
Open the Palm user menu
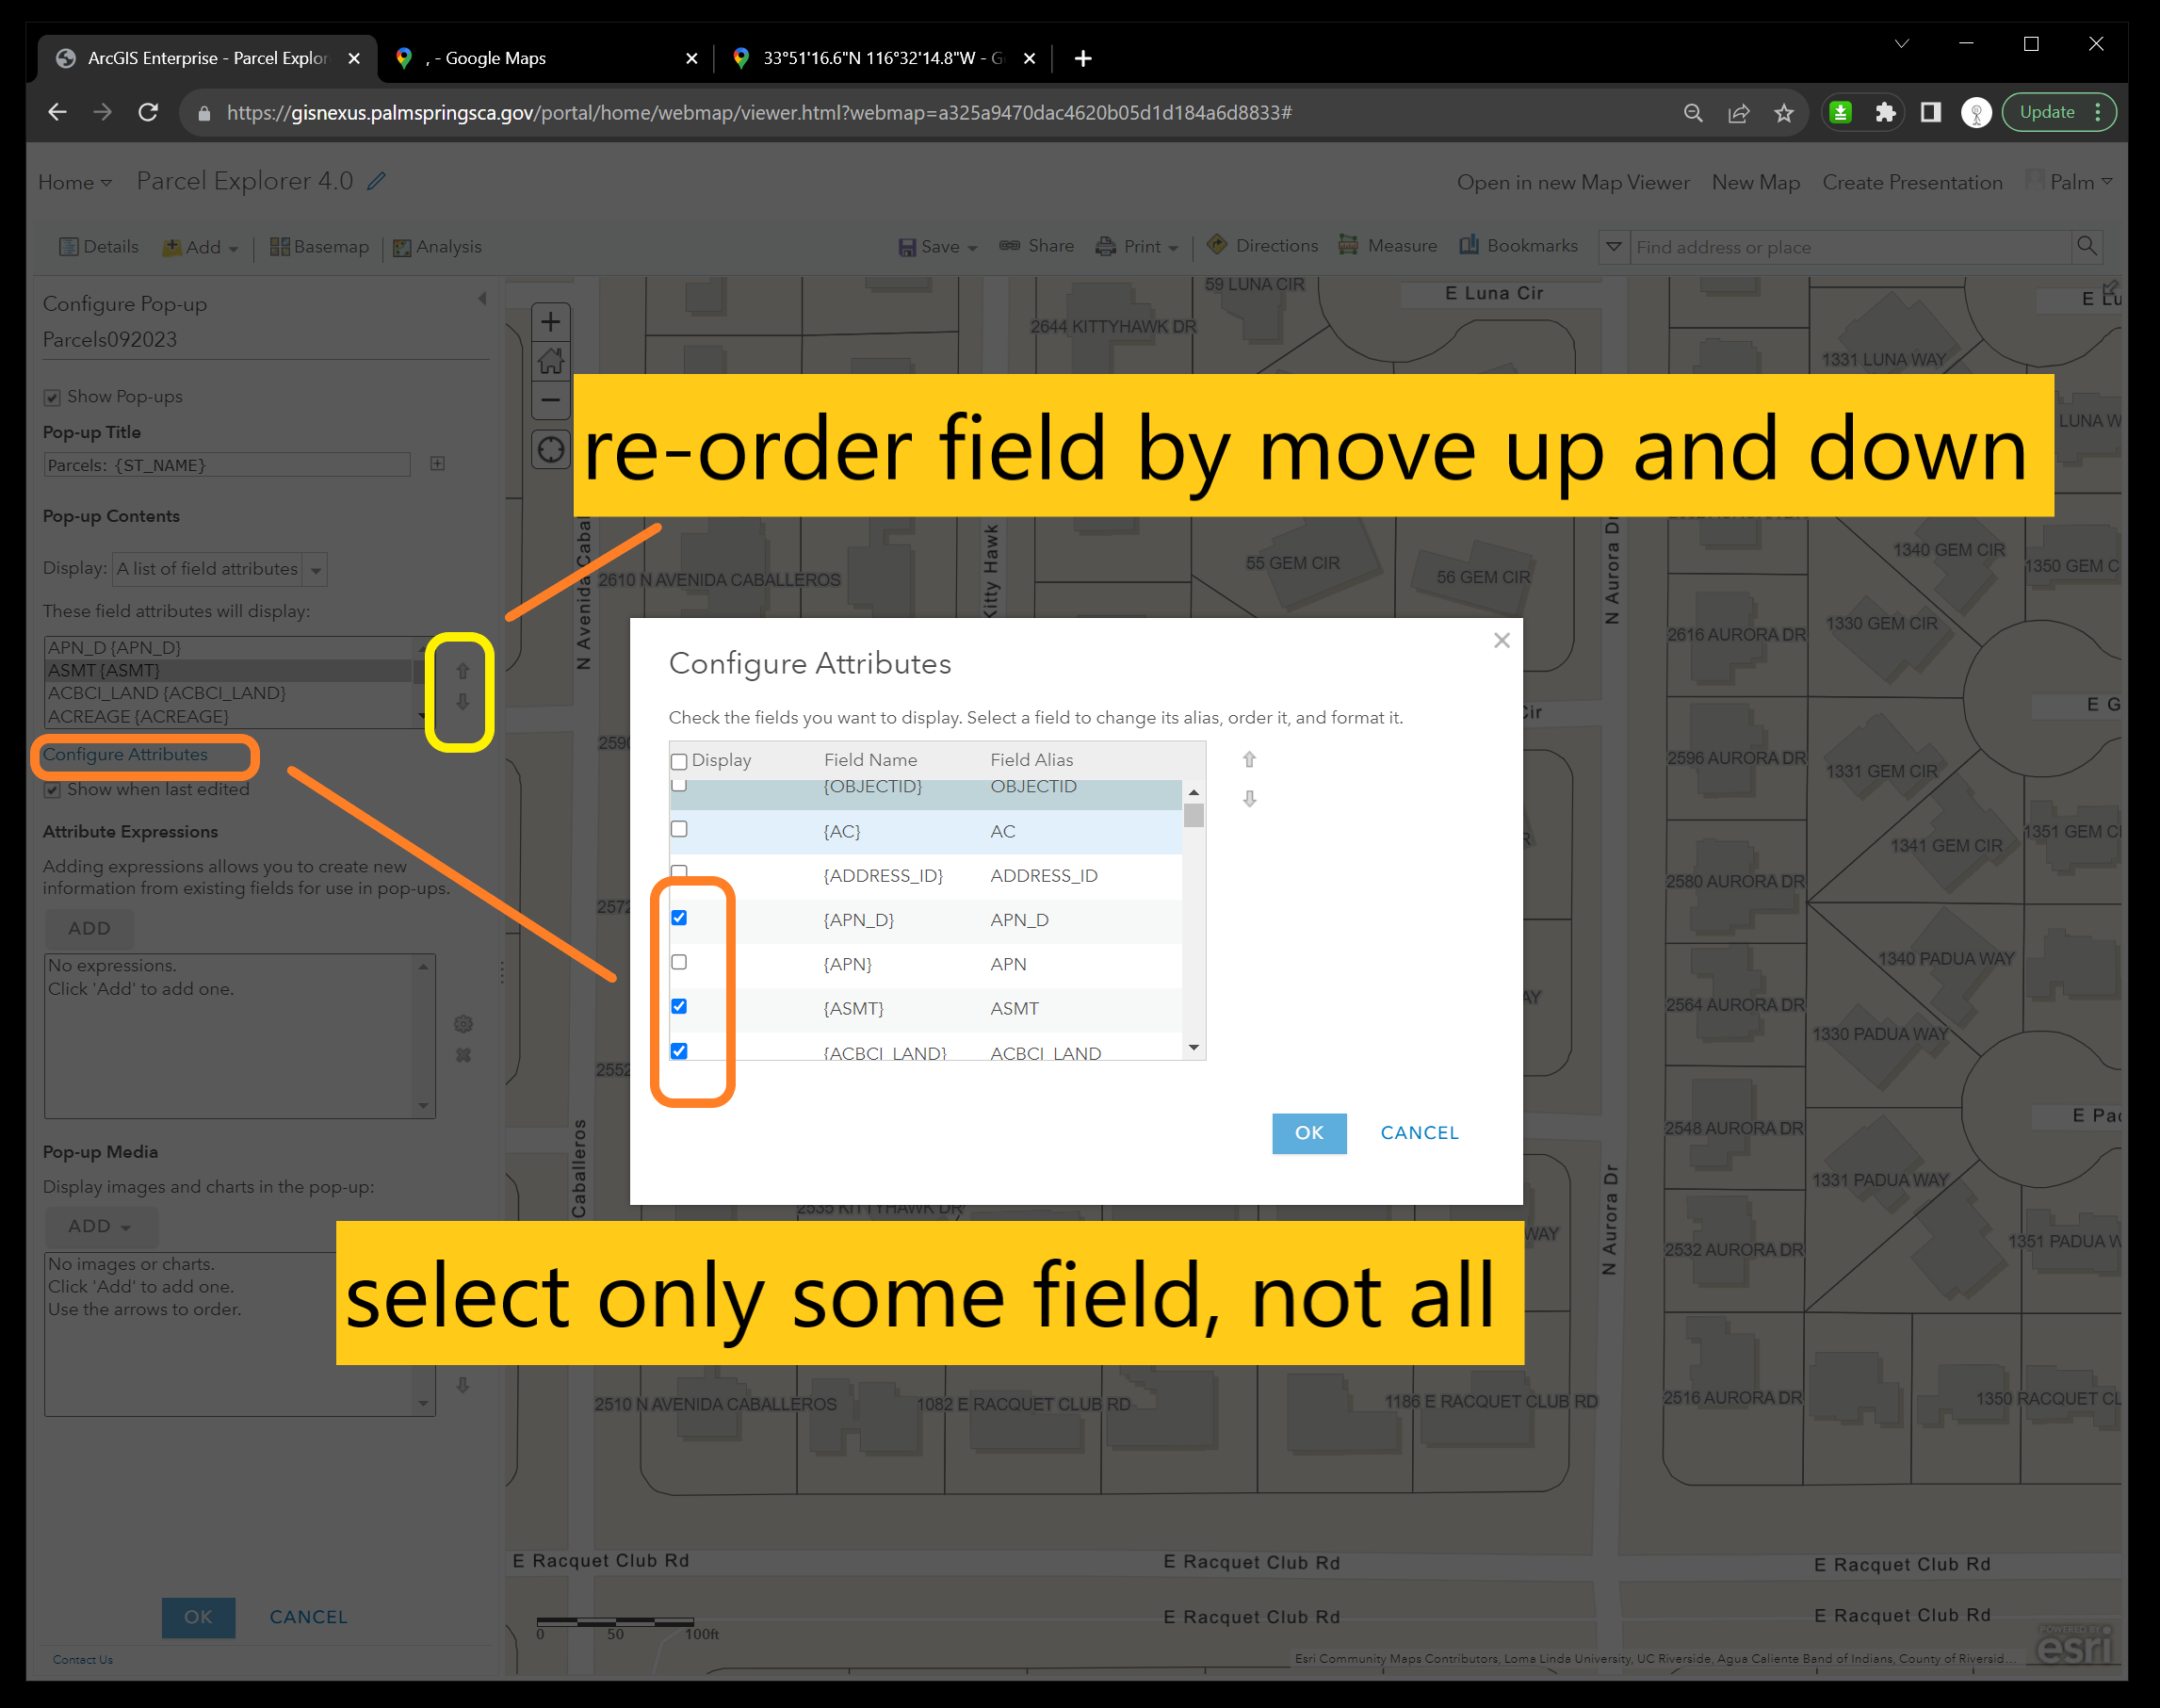click(2070, 182)
